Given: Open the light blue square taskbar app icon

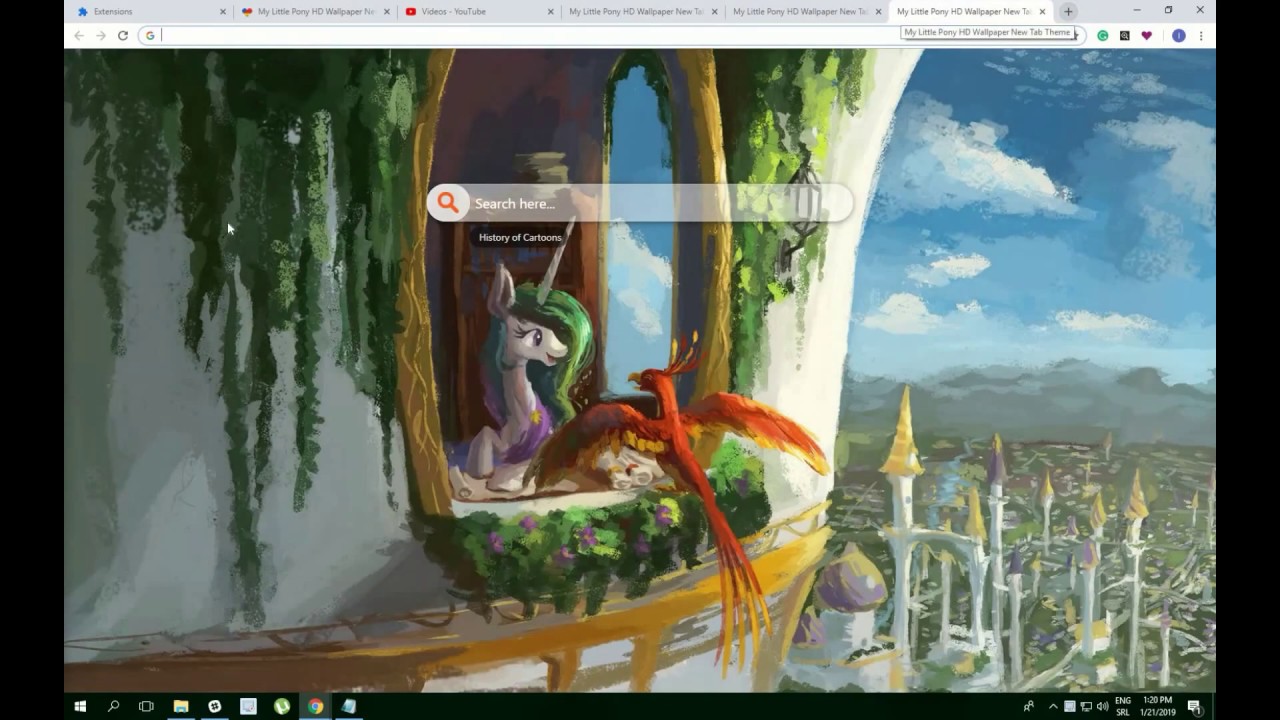Looking at the screenshot, I should [248, 706].
